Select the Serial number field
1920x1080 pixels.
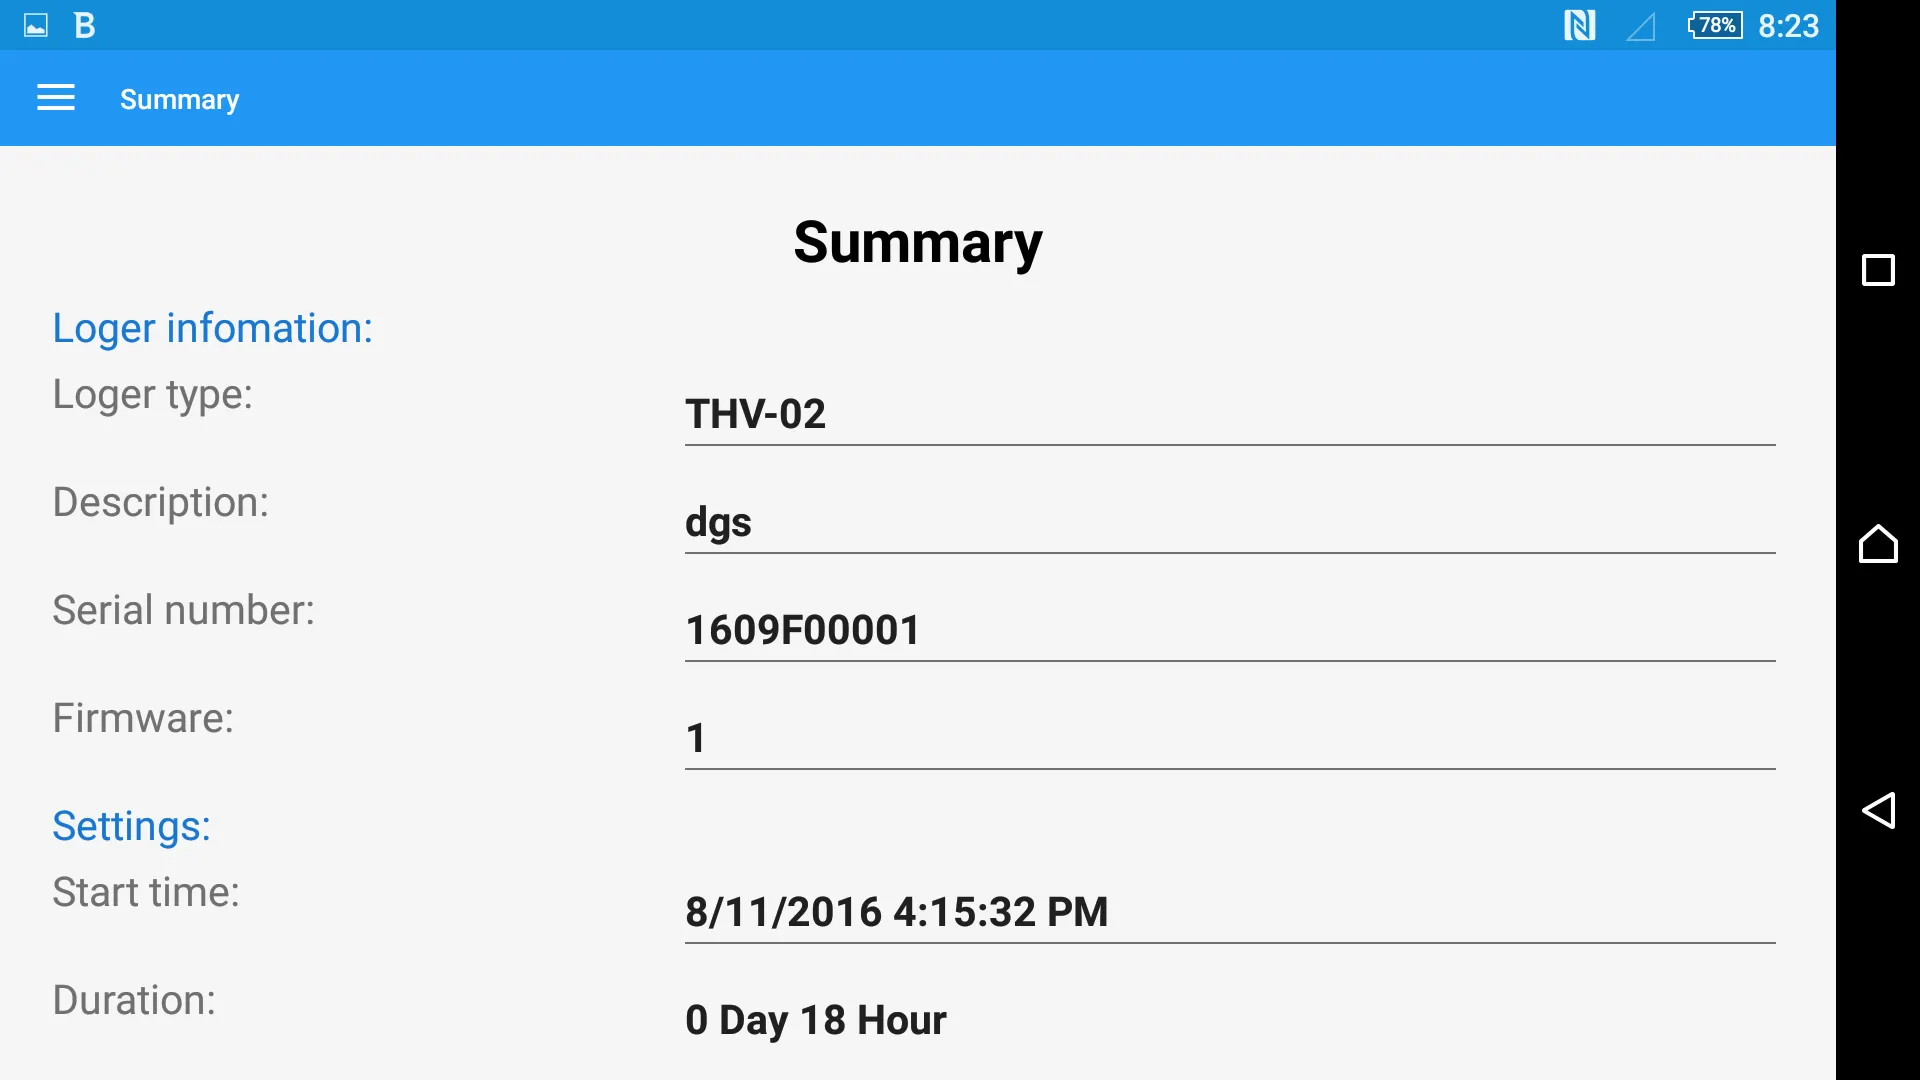point(1226,629)
